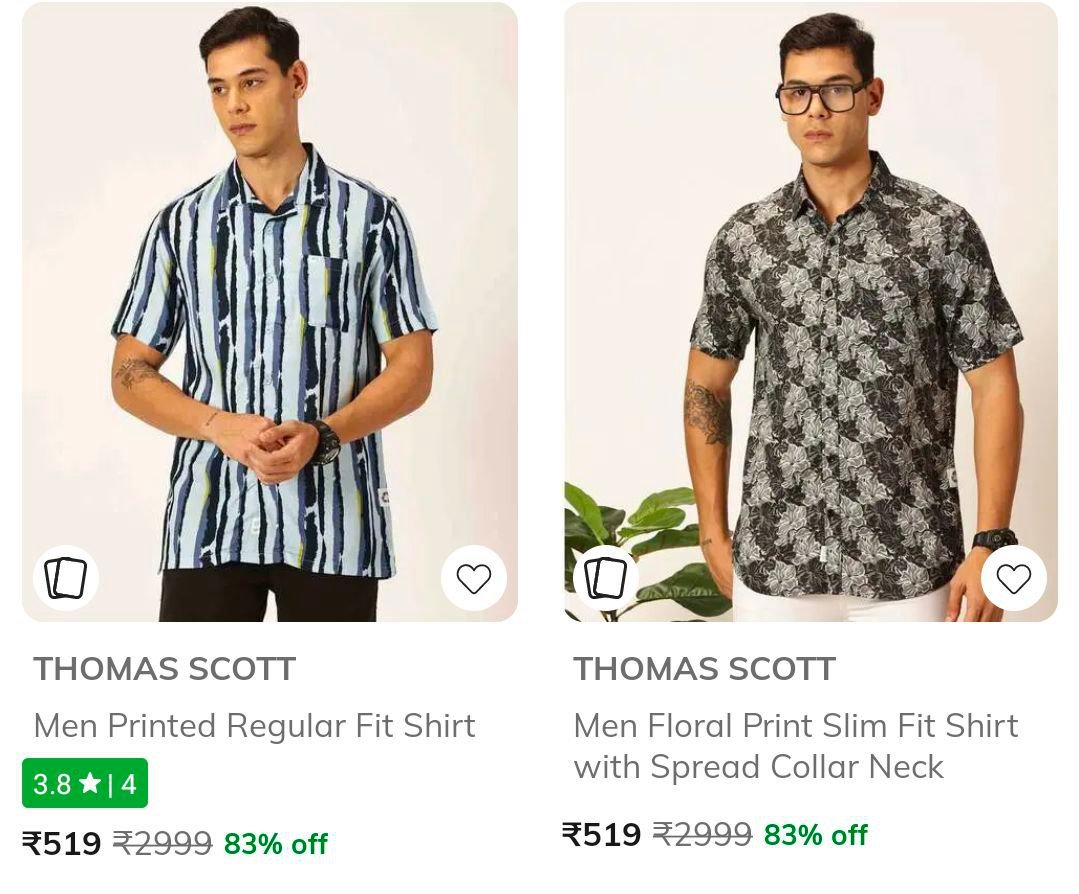This screenshot has height=894, width=1079.
Task: Click the review count 4 in the rating badge
Action: tap(129, 784)
